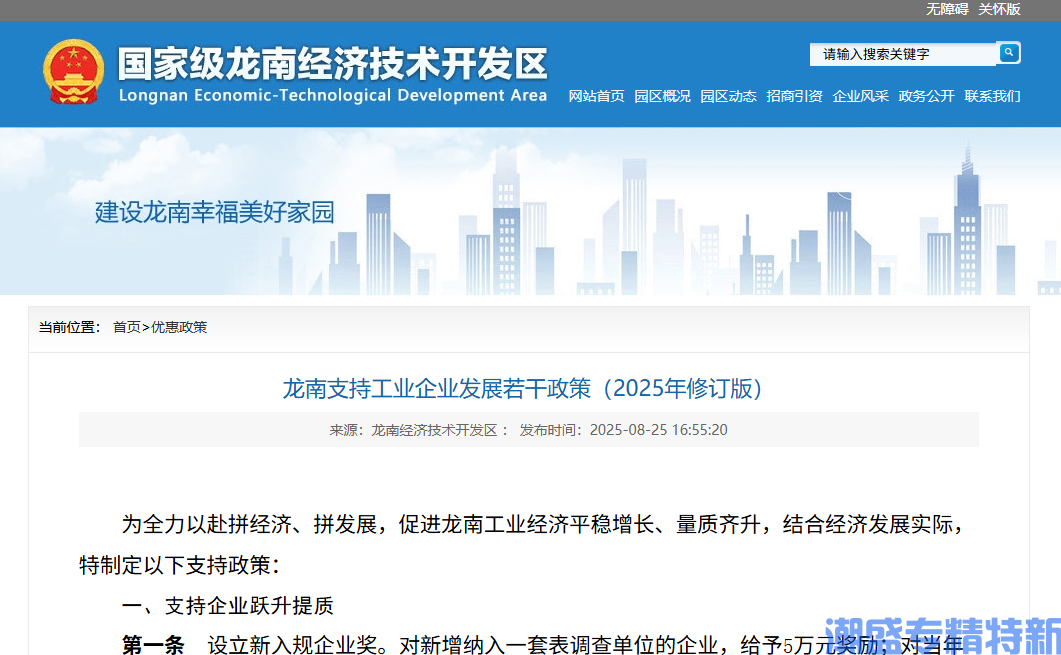Go to the 园区动态 section
The image size is (1061, 655).
(x=728, y=96)
